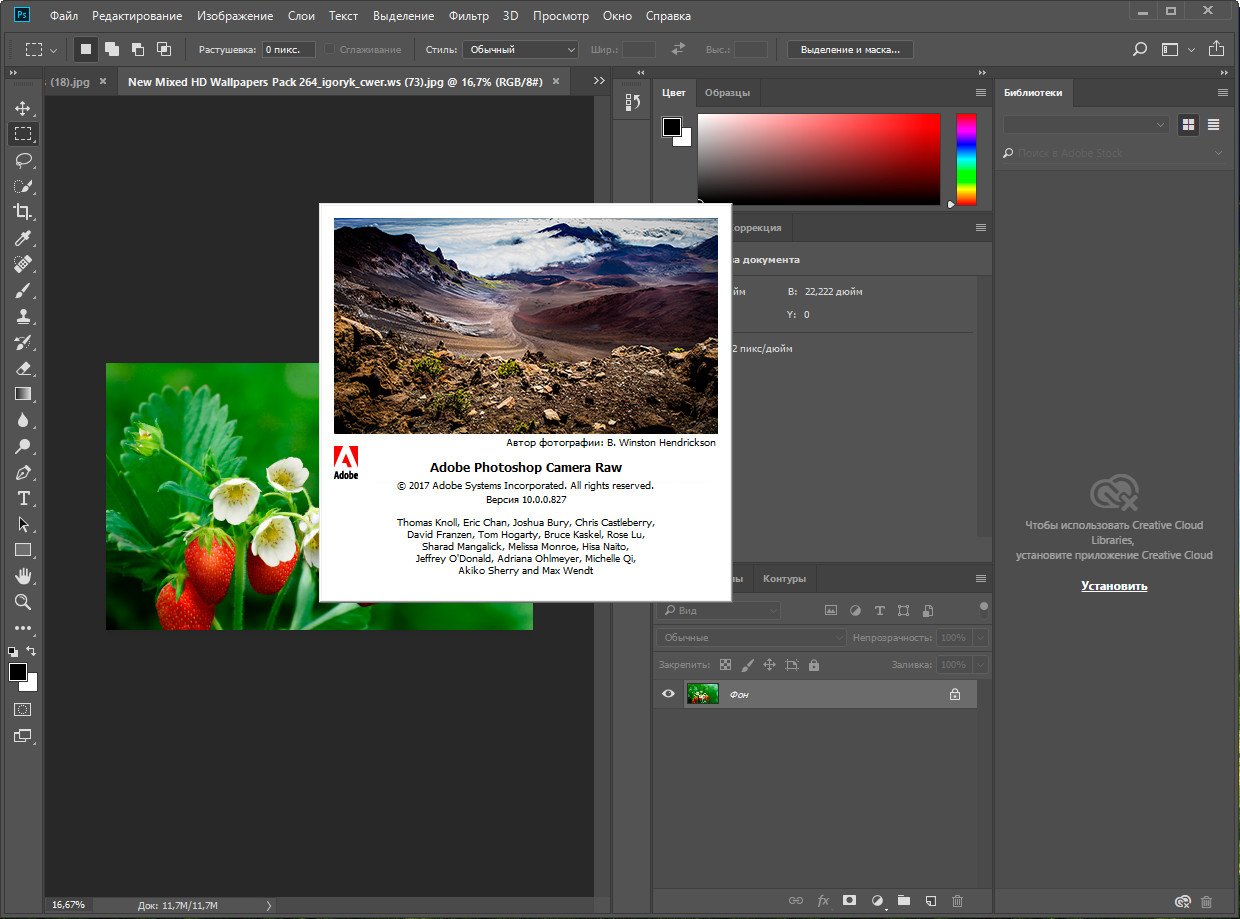
Task: Select the Horizontal Type tool
Action: (22, 498)
